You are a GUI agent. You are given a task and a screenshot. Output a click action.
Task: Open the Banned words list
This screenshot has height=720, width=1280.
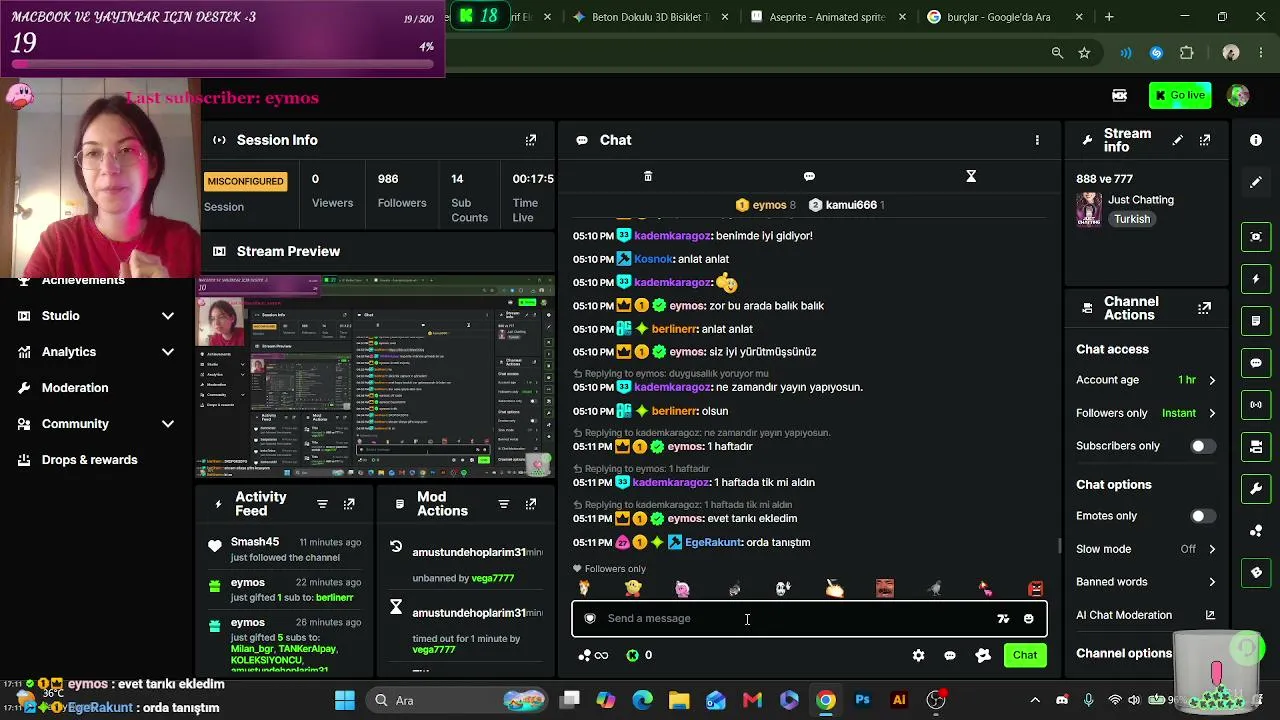tap(1146, 582)
